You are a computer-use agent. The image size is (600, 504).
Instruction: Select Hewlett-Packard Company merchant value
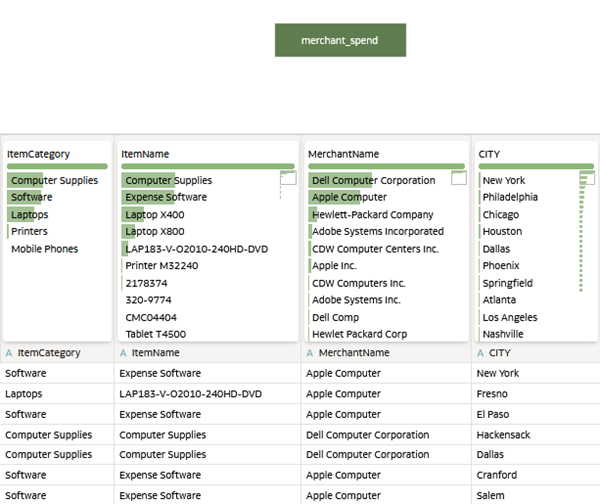373,214
